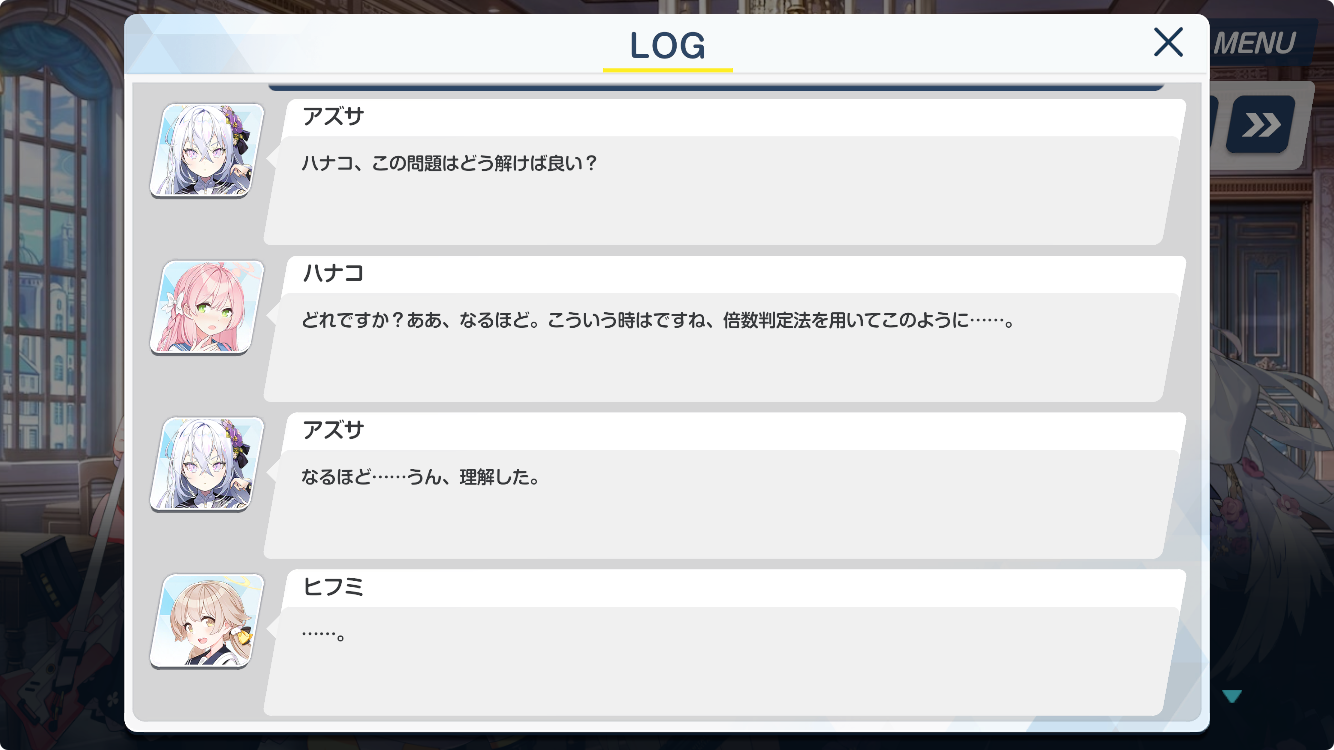
Task: Click the dark blue bar atop log list
Action: 716,86
